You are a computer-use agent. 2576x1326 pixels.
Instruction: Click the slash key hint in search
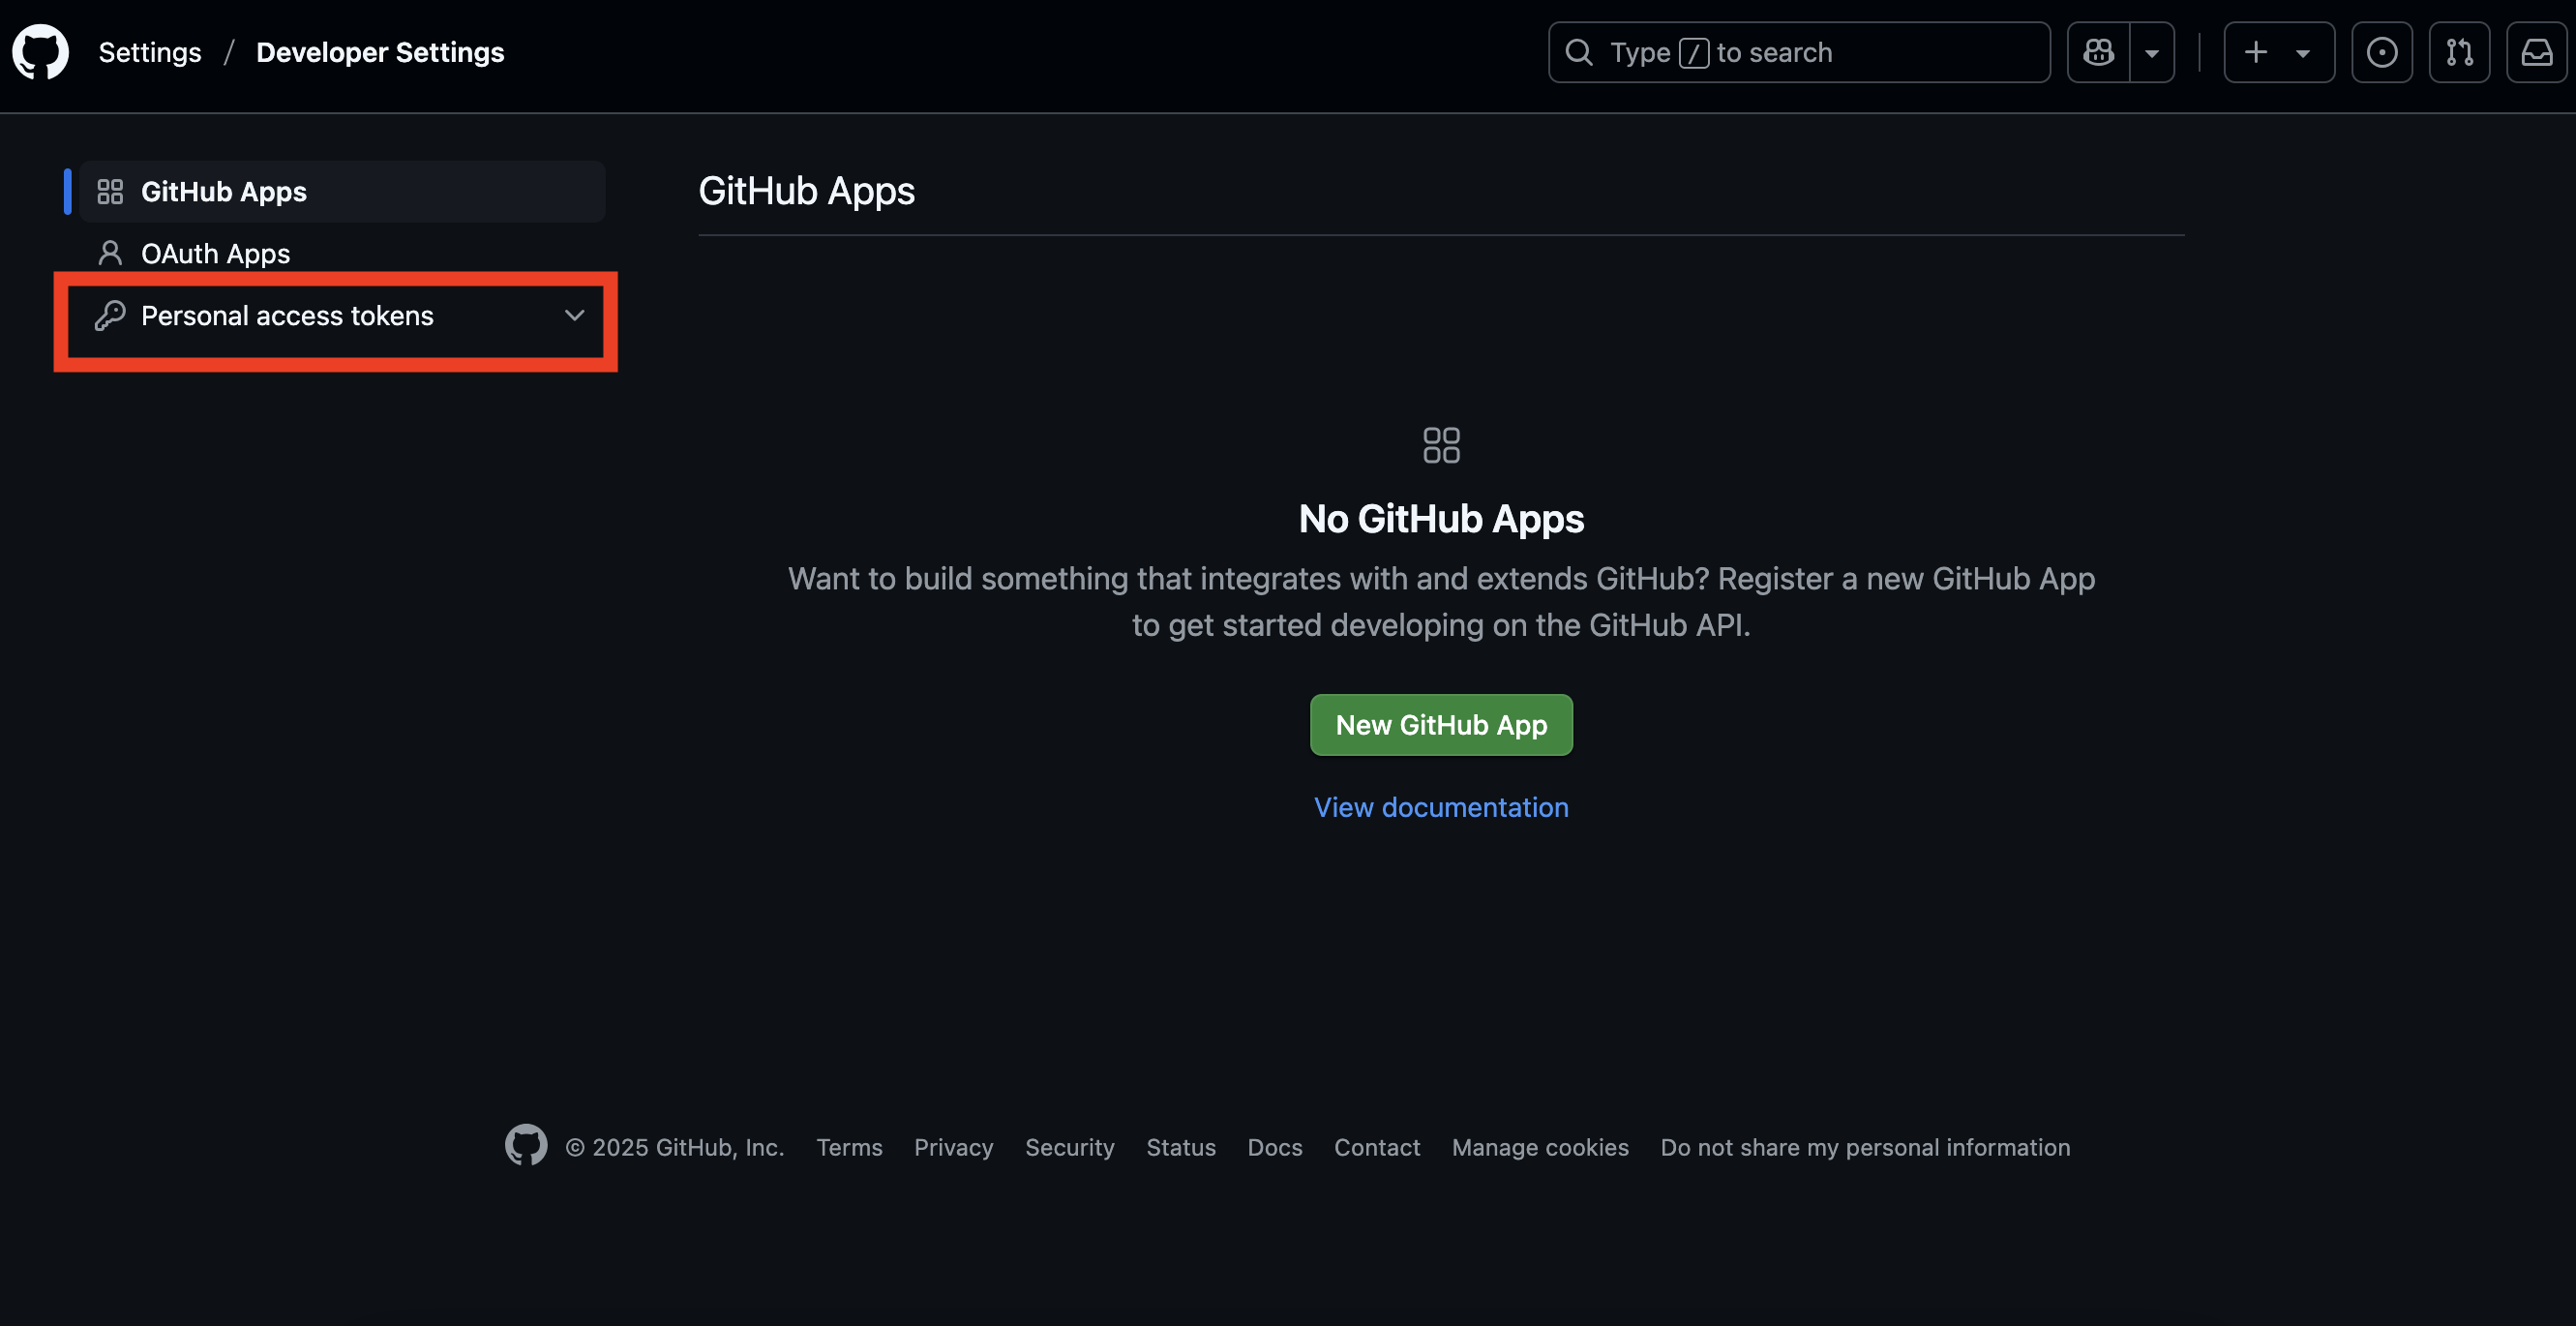(1693, 52)
